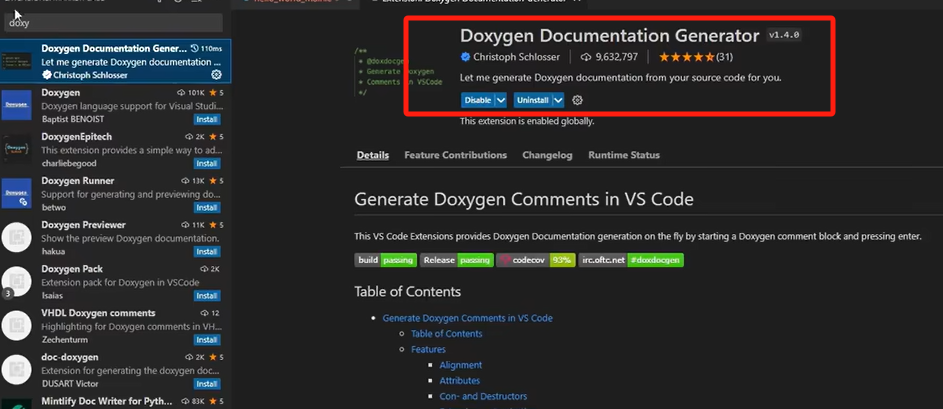Select the Doxygen Pack extension icon
The image size is (943, 409).
point(16,281)
